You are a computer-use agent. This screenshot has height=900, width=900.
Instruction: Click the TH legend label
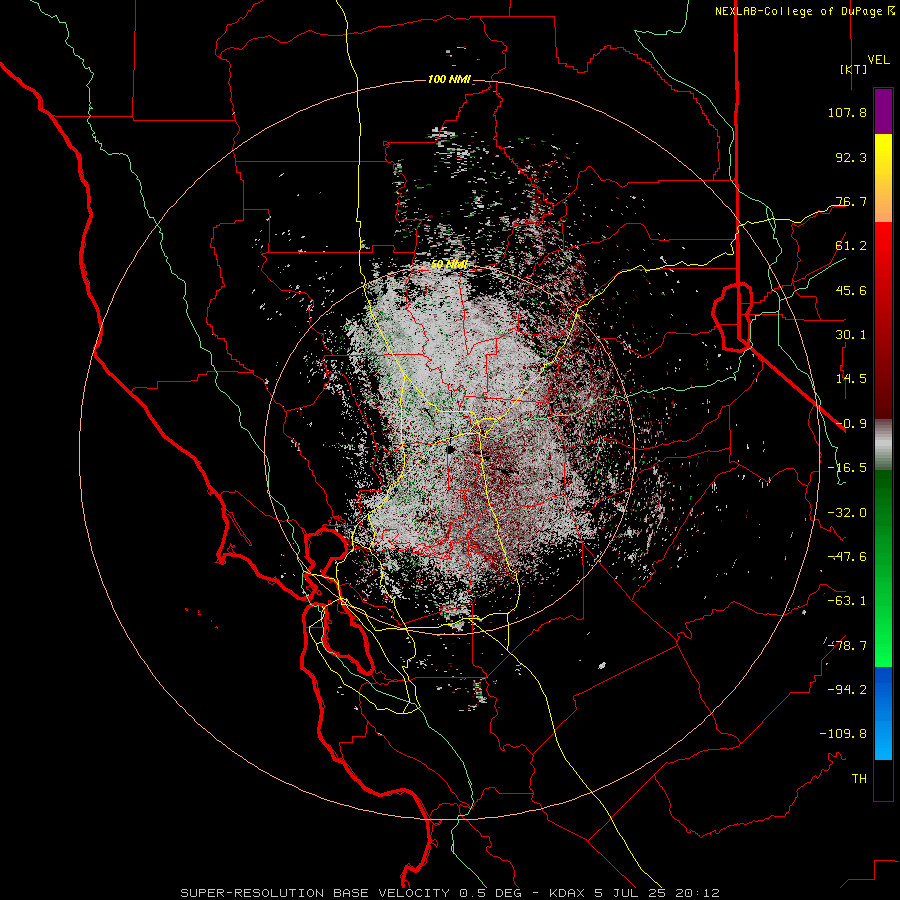(859, 779)
